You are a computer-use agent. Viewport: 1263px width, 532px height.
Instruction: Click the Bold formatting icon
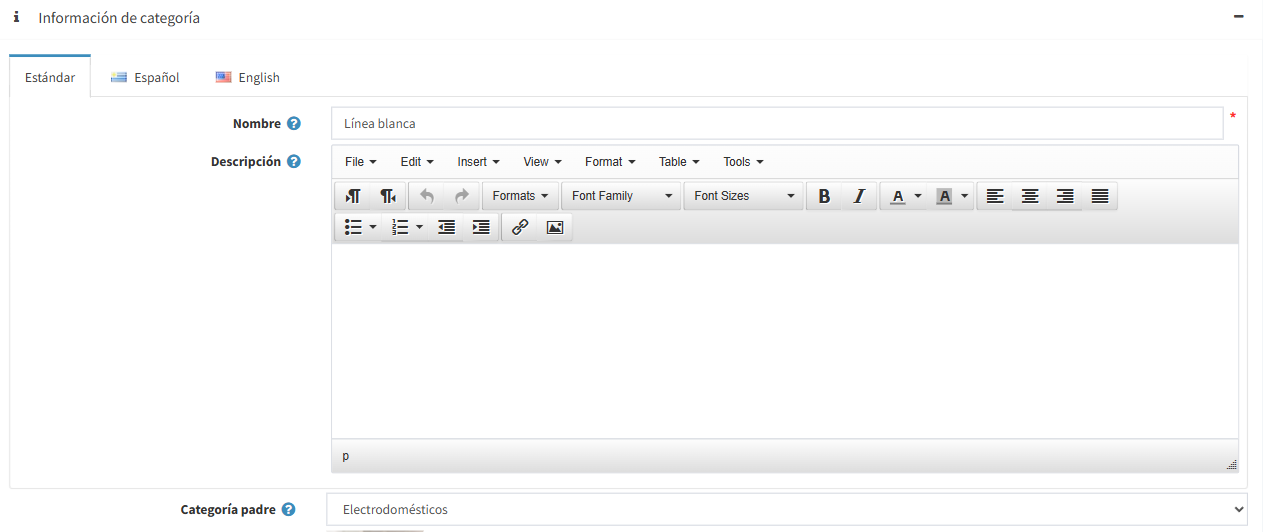coord(824,196)
